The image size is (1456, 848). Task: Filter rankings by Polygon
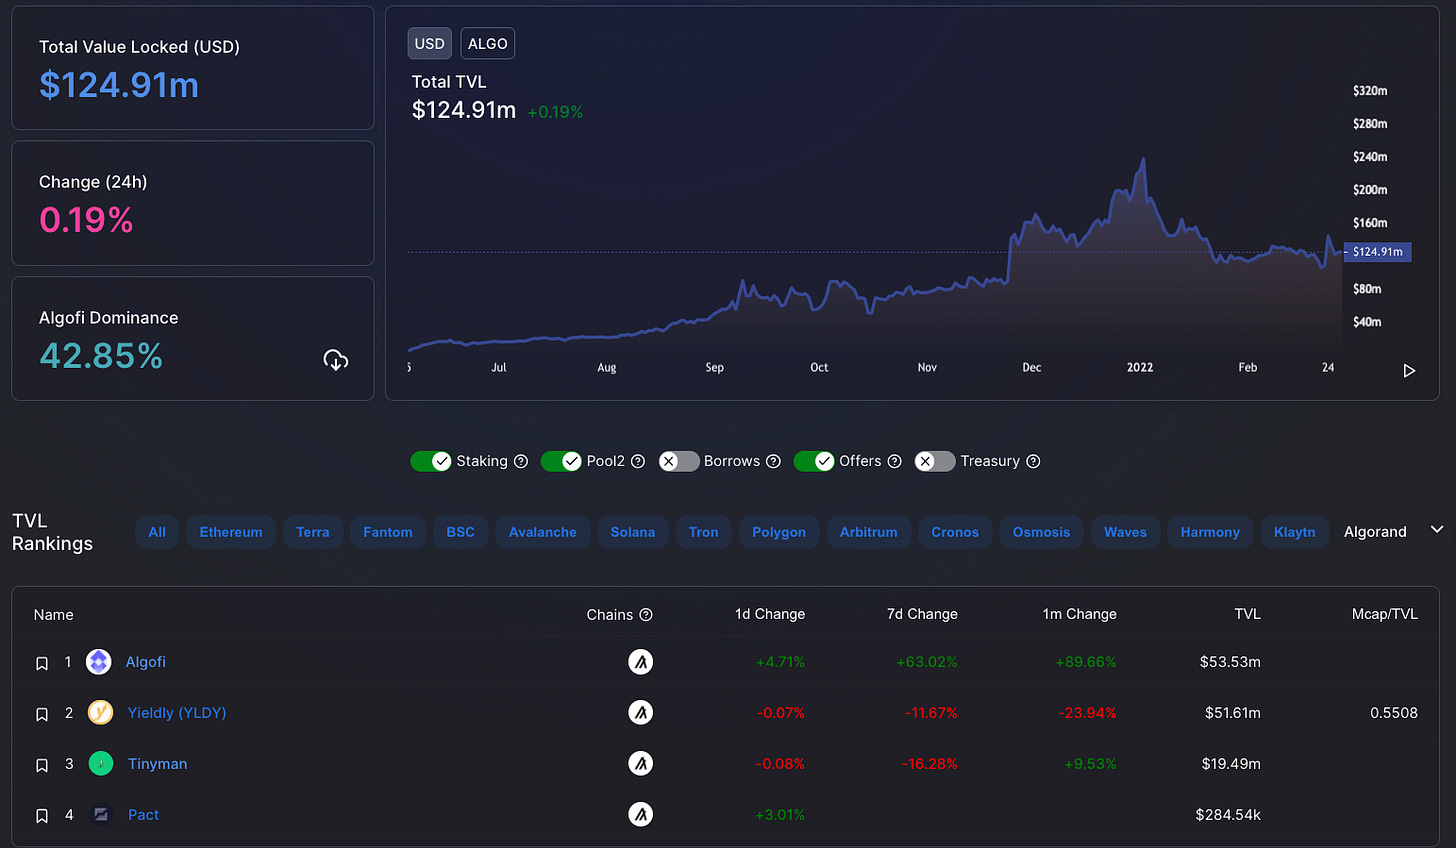[x=779, y=532]
